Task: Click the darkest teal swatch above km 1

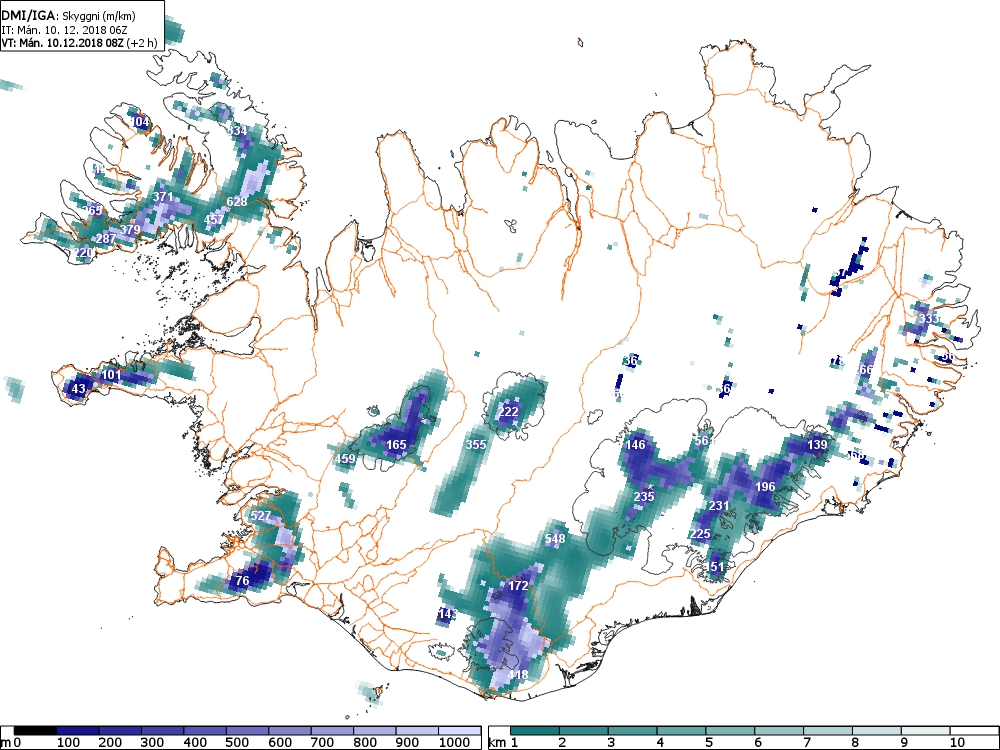Action: tap(535, 731)
